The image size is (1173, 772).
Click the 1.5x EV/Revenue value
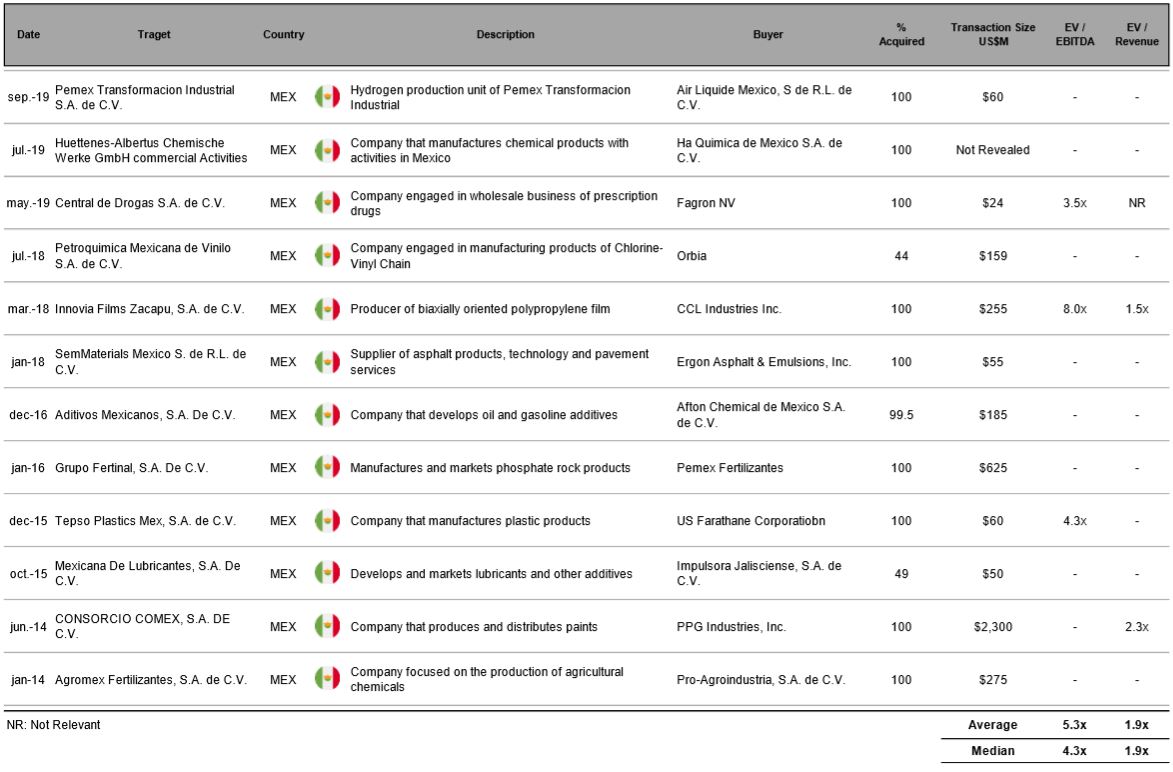[1136, 309]
